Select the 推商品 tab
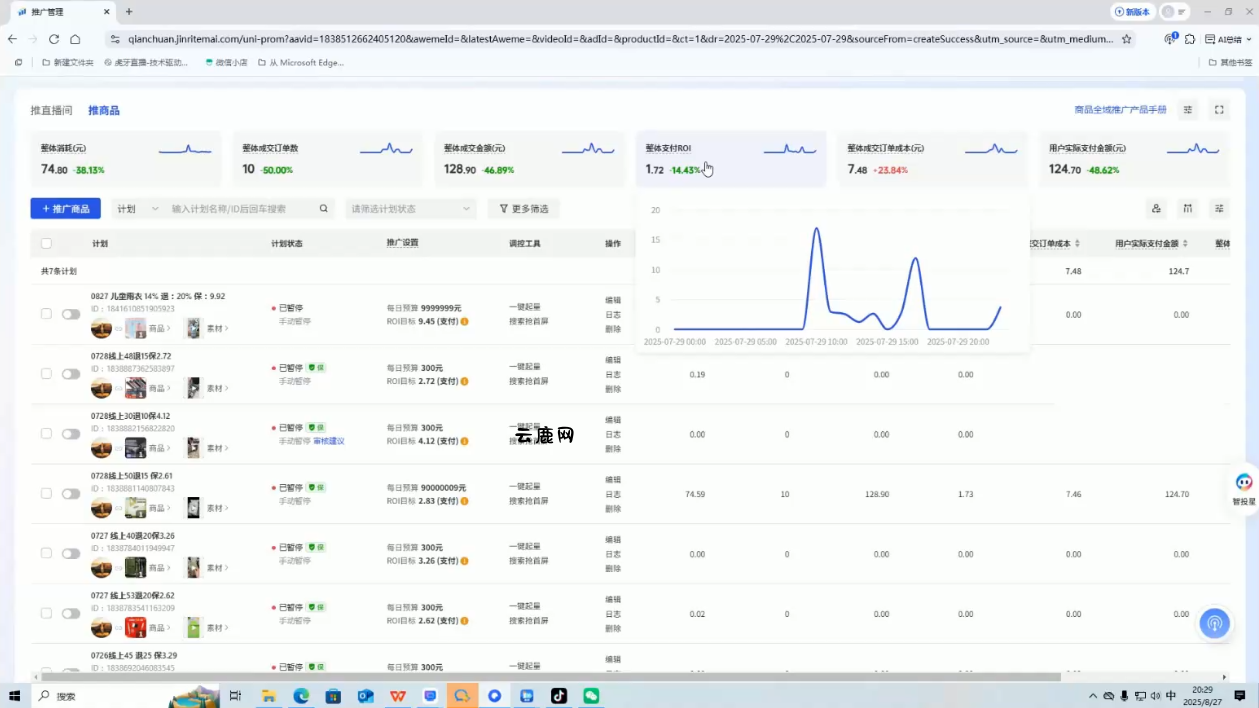1259x708 pixels. (x=104, y=110)
